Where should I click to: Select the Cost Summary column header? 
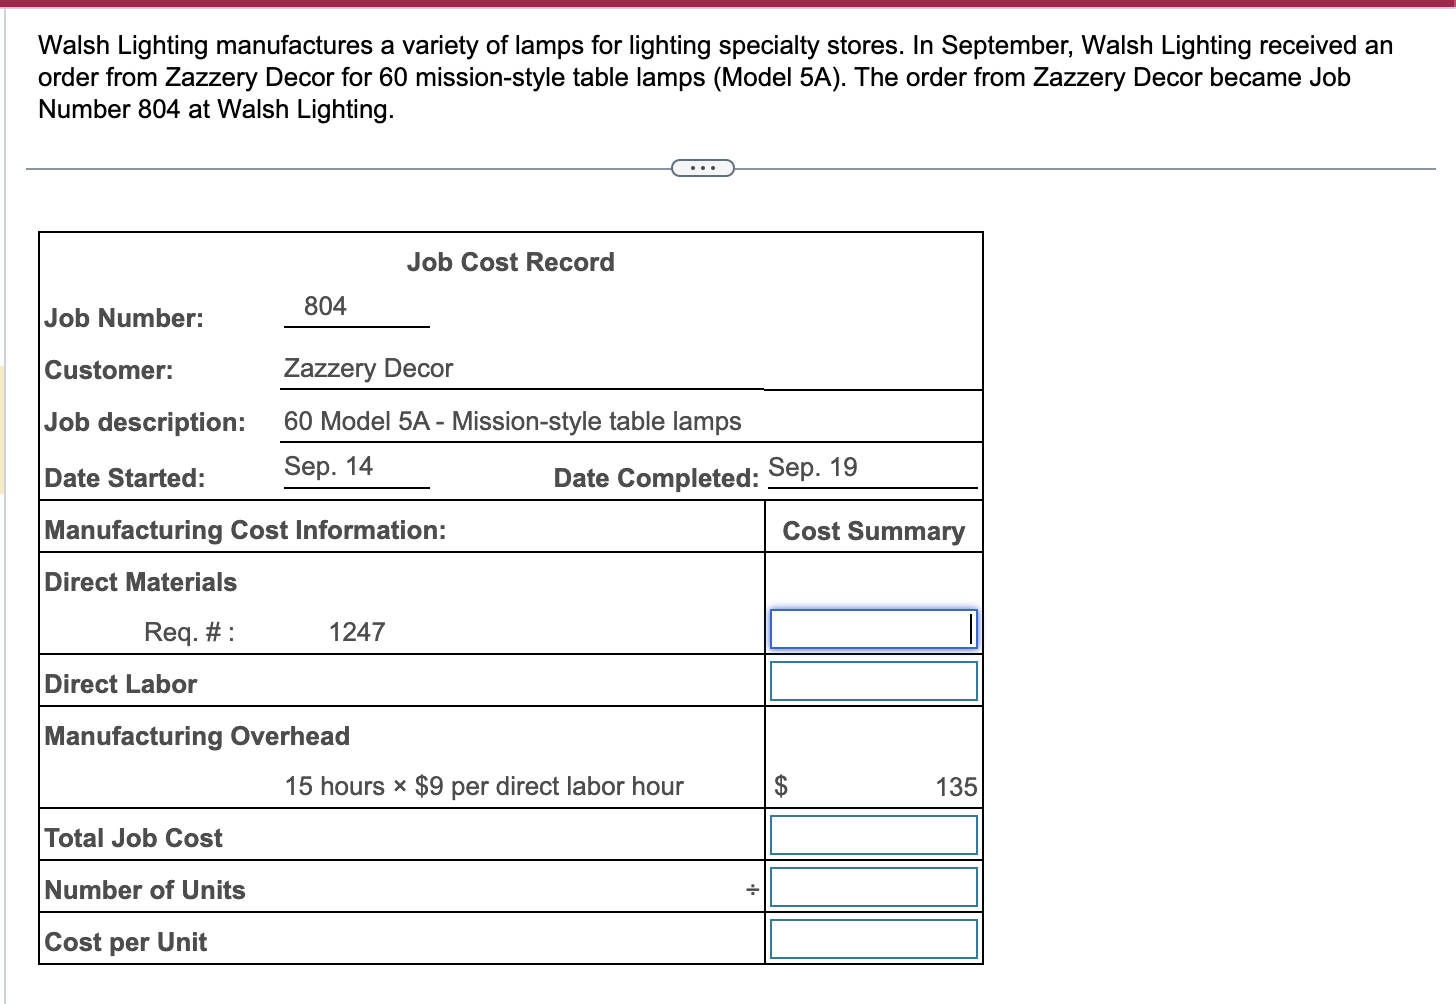pyautogui.click(x=873, y=530)
